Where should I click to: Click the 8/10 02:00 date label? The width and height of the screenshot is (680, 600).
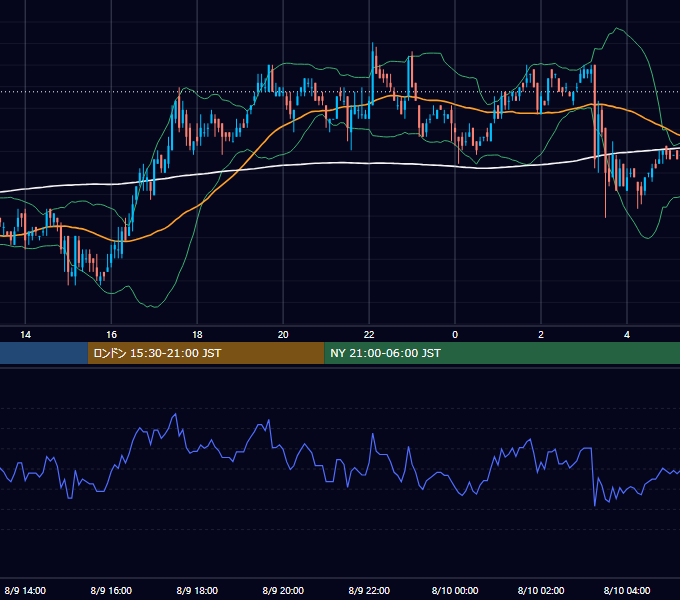[x=541, y=590]
